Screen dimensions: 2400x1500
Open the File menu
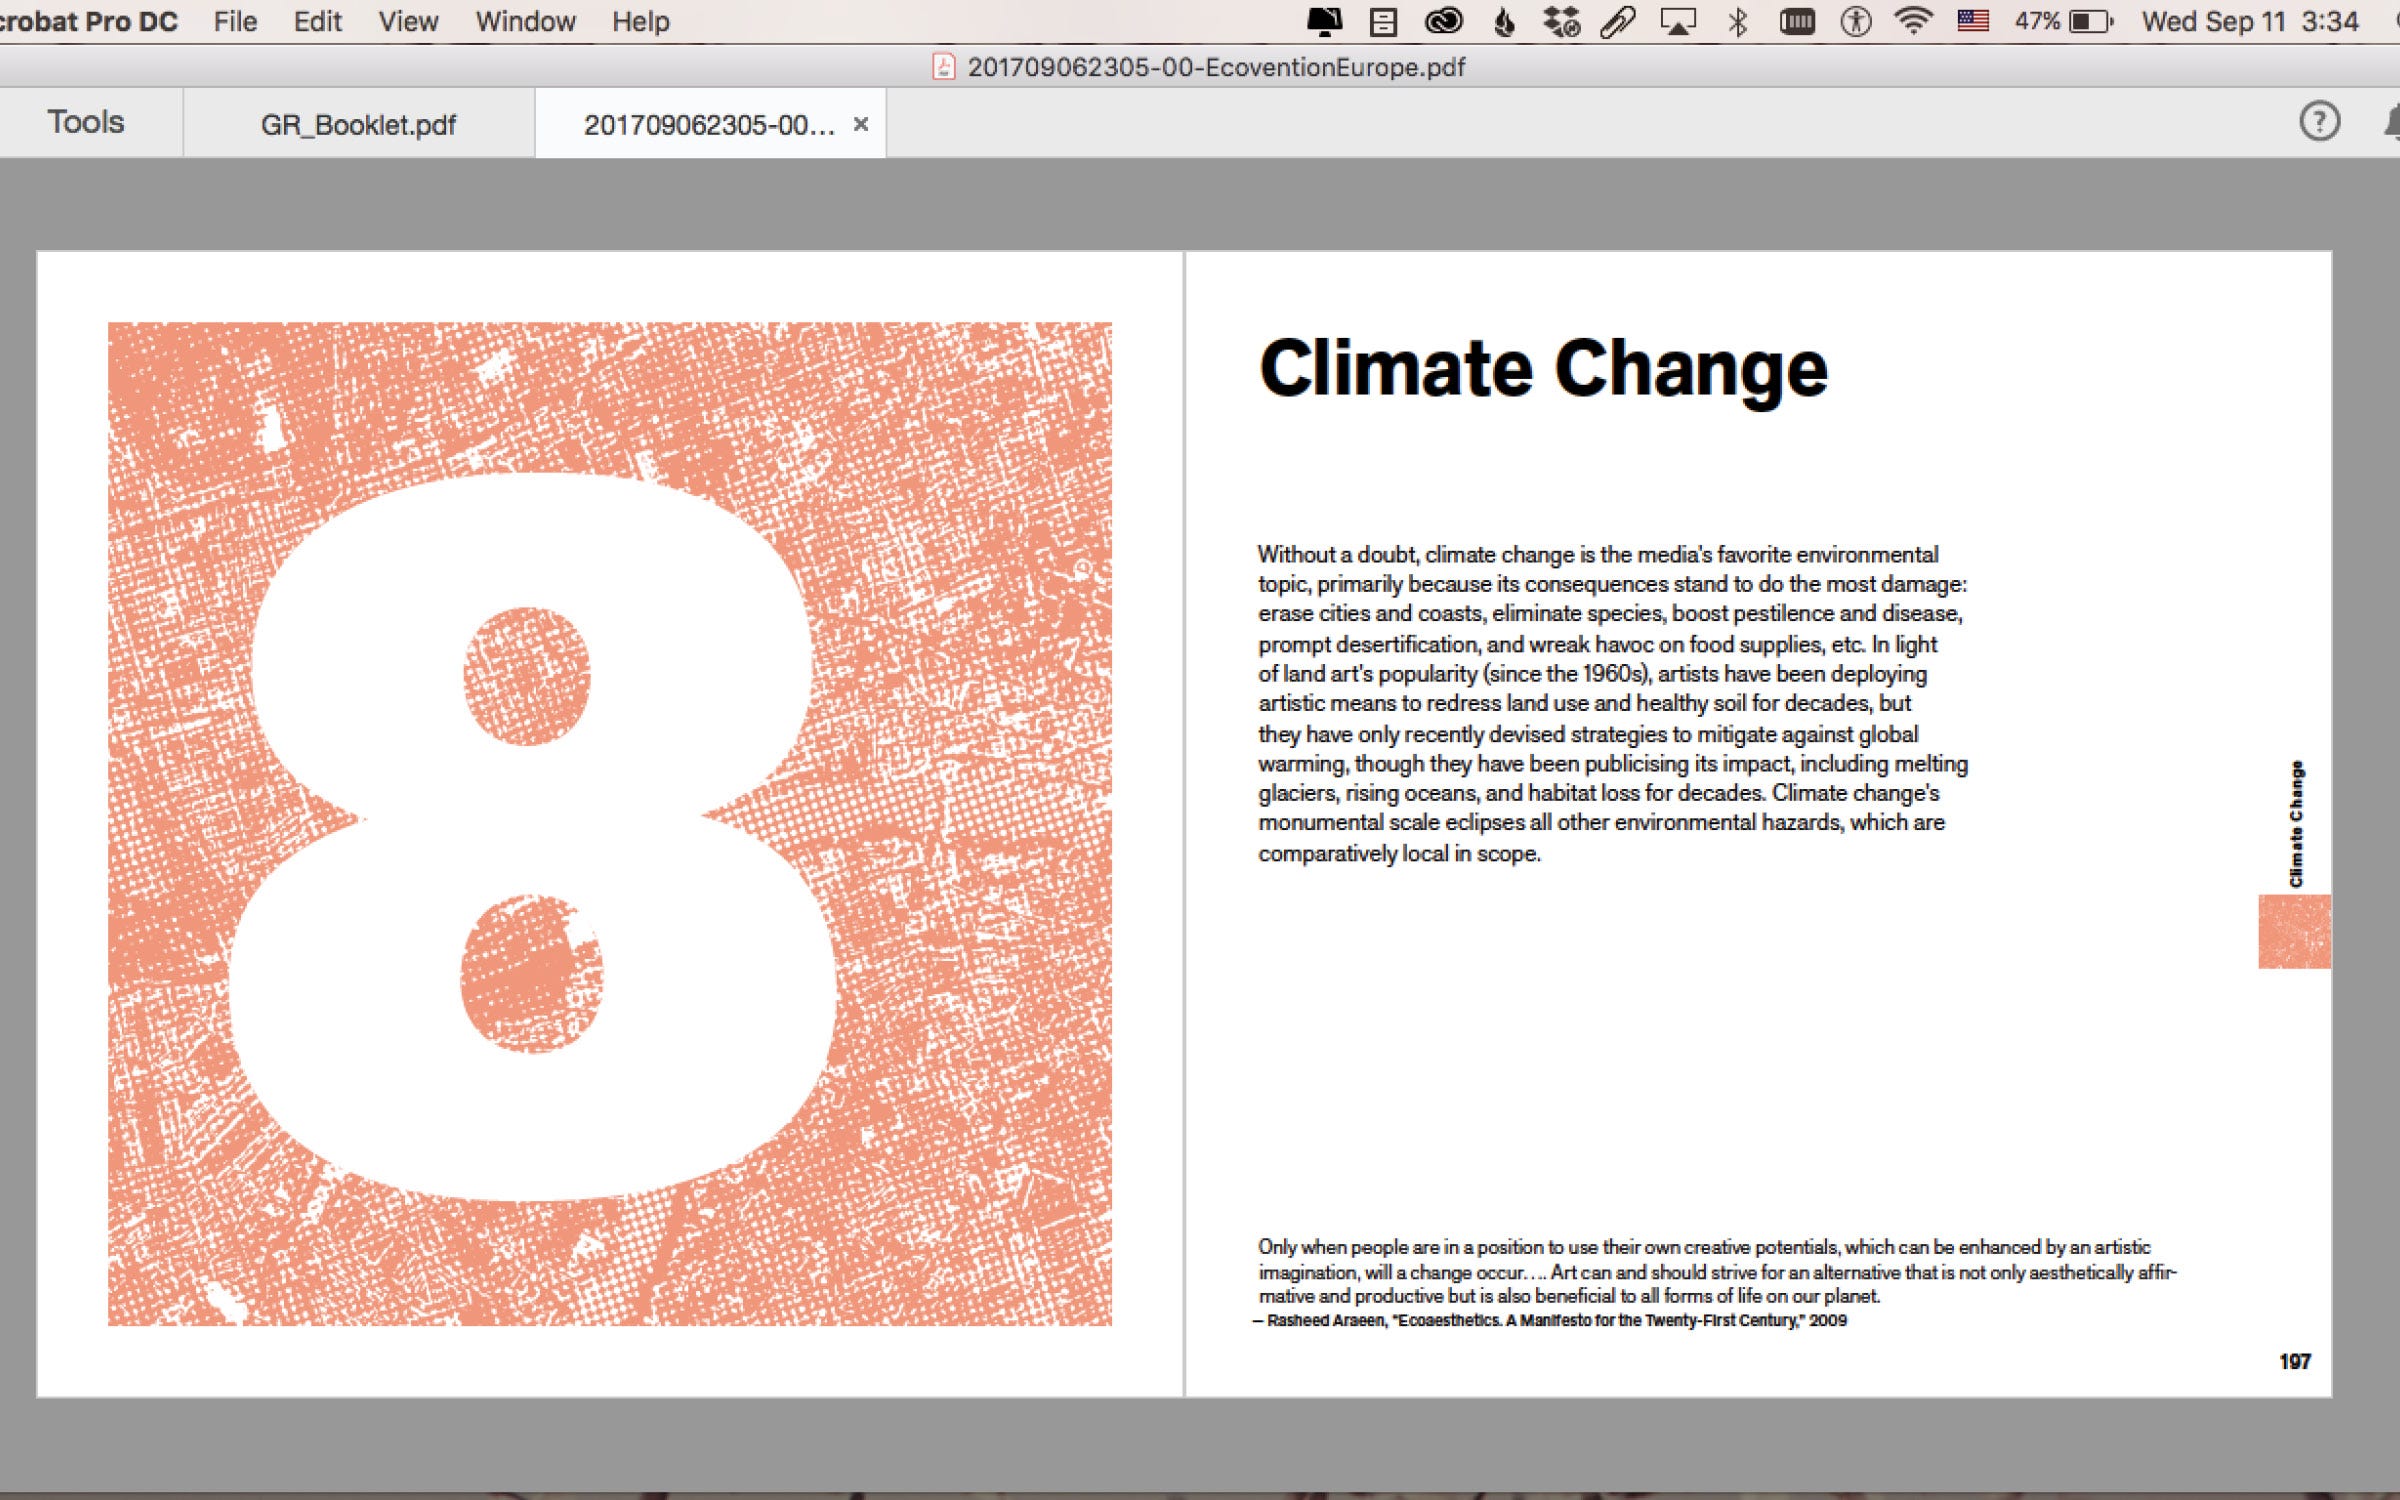[x=235, y=21]
